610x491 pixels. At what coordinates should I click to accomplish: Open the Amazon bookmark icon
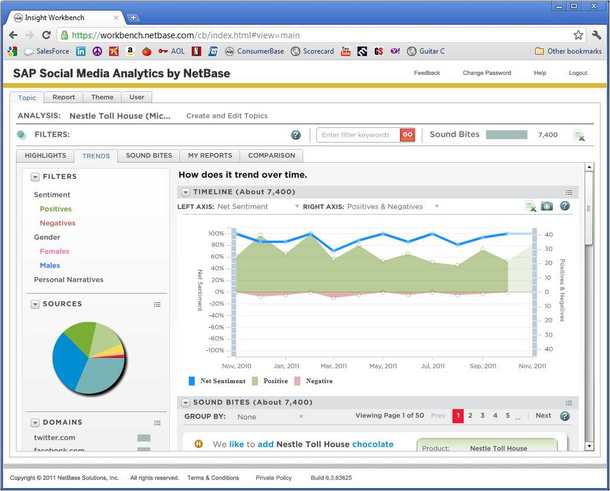click(x=130, y=51)
